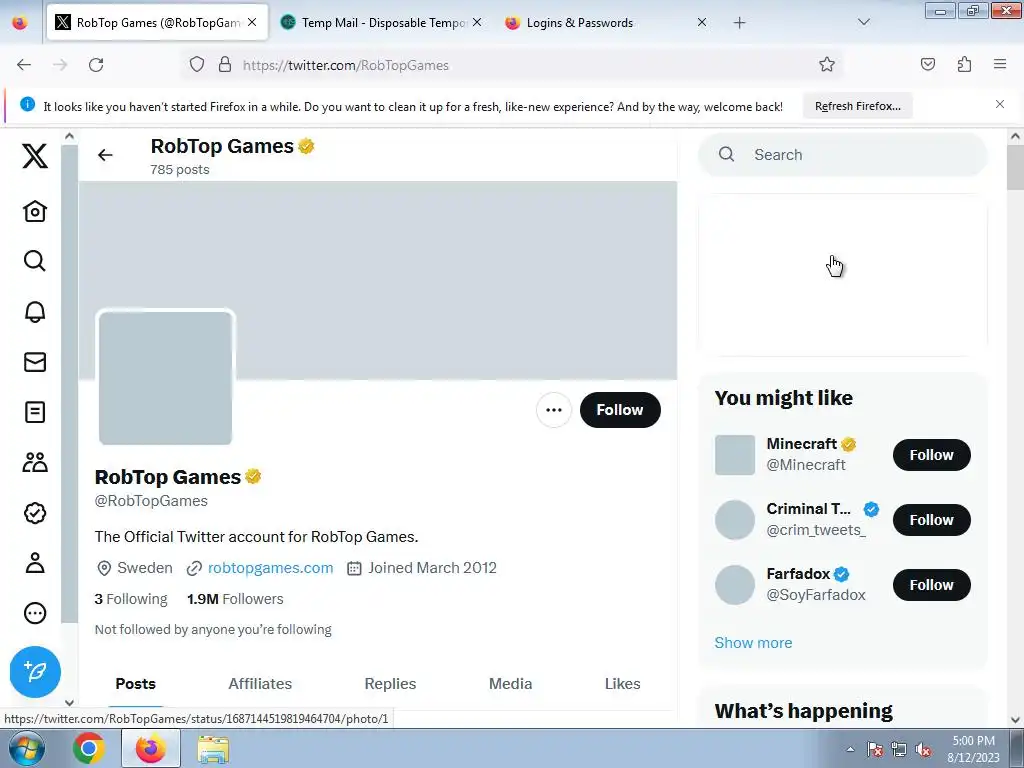Click browser Forward arrow button
Screen dimensions: 1024x768
(x=60, y=65)
